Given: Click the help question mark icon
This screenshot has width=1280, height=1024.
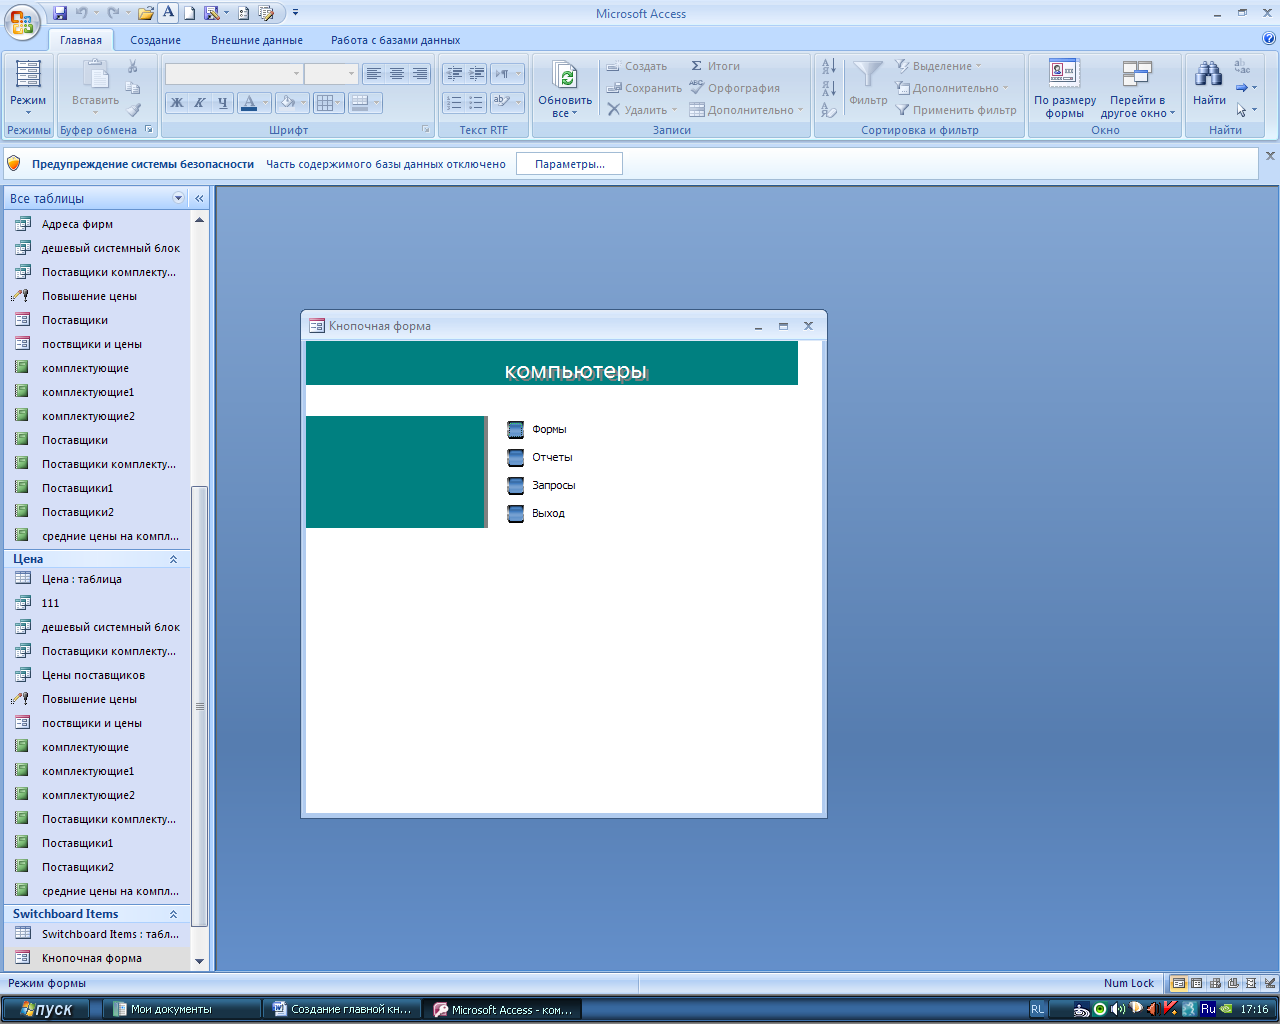Looking at the screenshot, I should [x=1269, y=40].
